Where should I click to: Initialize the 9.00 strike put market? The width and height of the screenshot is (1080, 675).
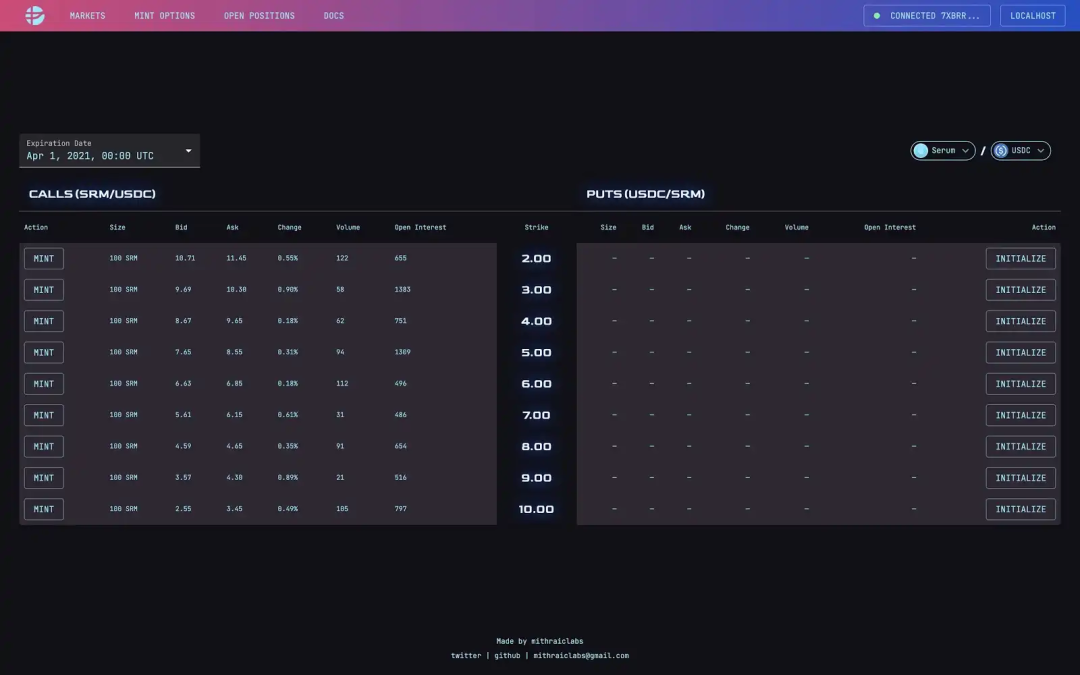tap(1020, 477)
